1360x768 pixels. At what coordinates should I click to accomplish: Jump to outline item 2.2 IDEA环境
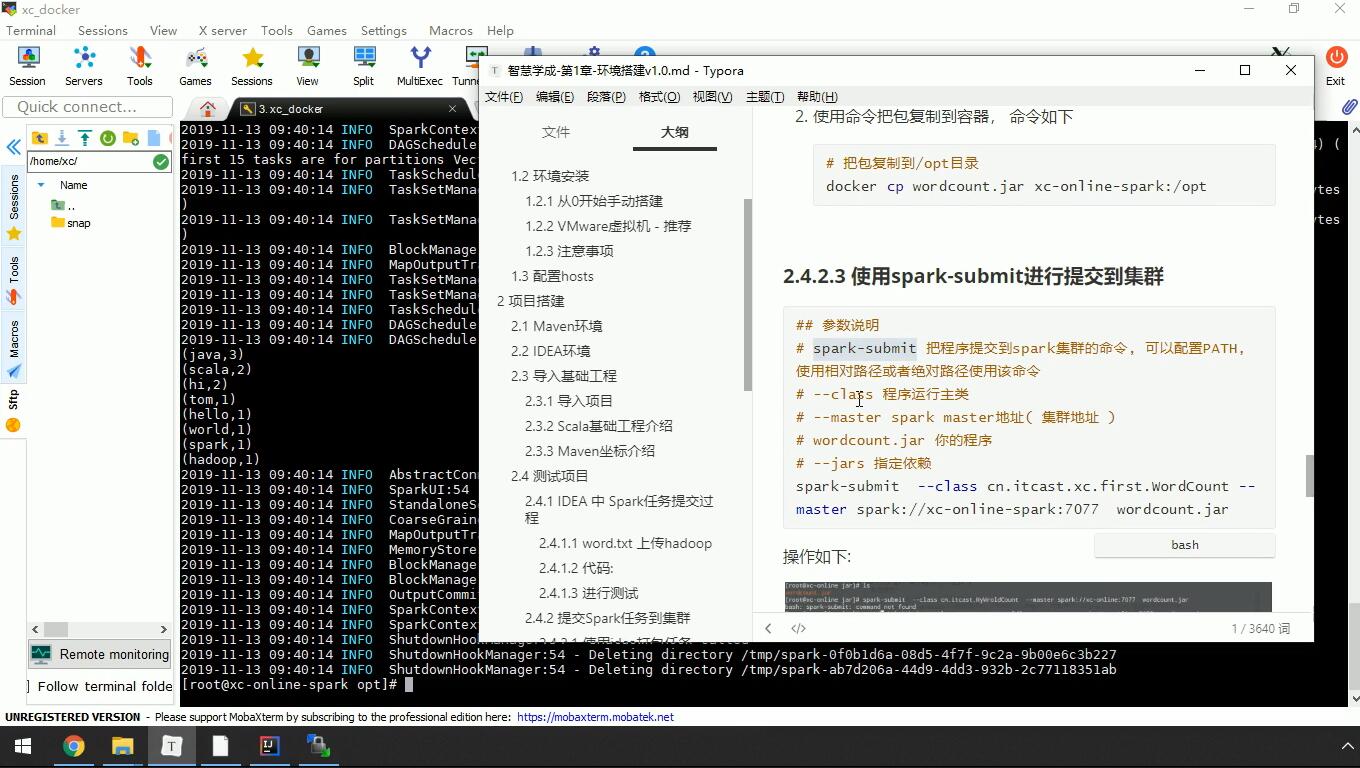pos(550,351)
